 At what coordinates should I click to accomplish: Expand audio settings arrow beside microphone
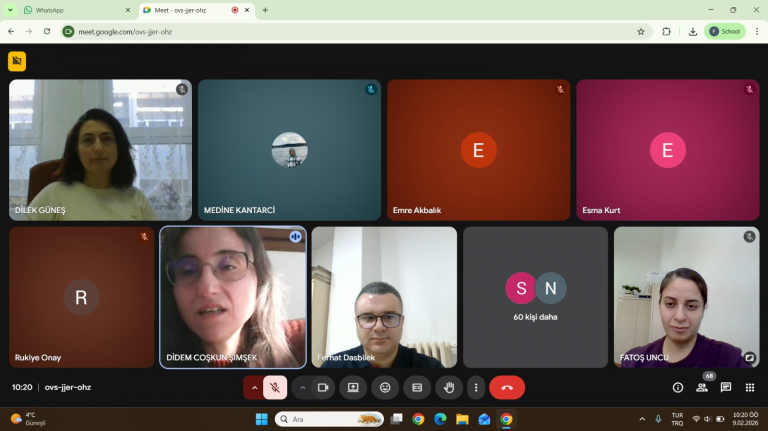pyautogui.click(x=254, y=387)
